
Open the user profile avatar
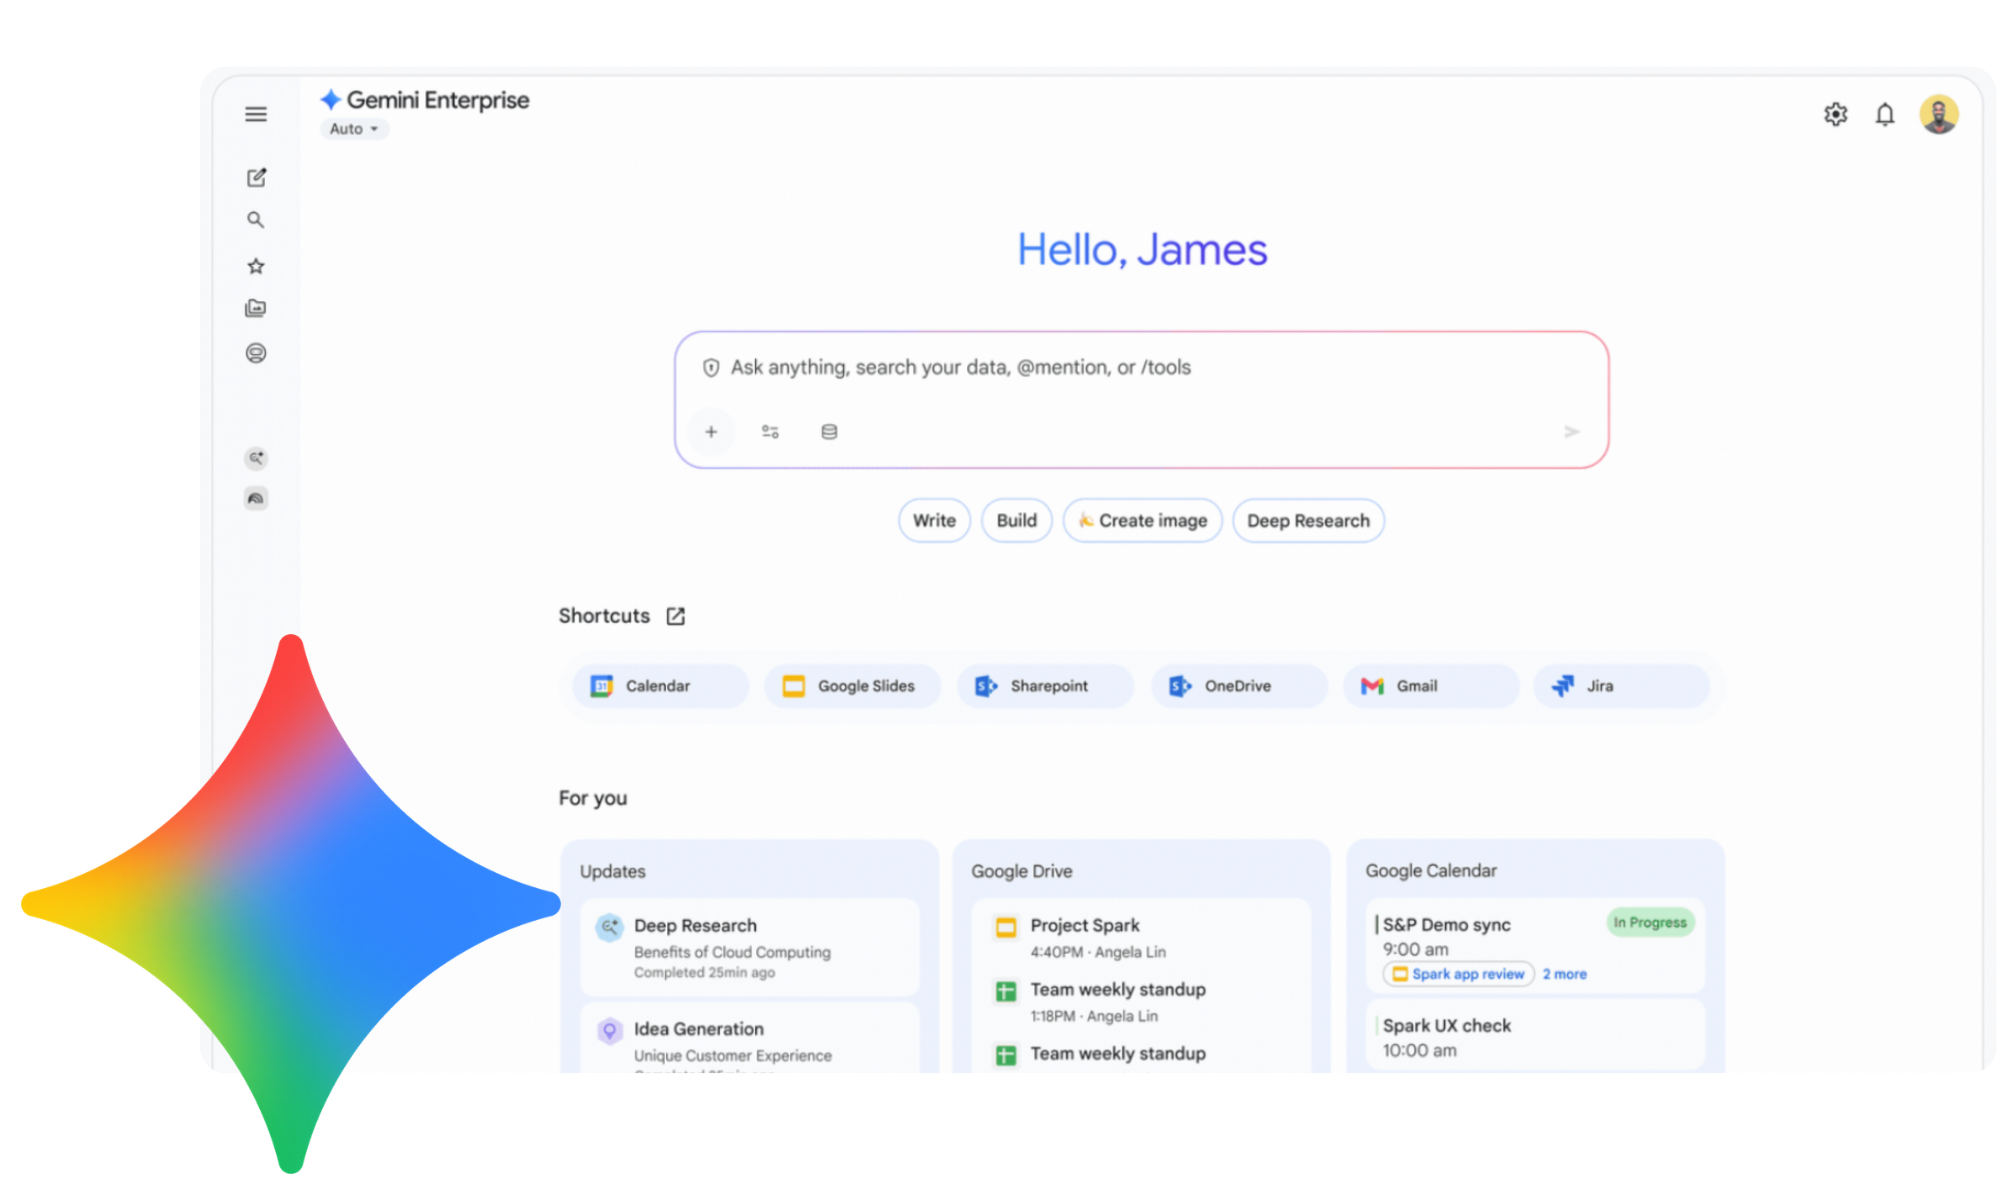point(1939,114)
